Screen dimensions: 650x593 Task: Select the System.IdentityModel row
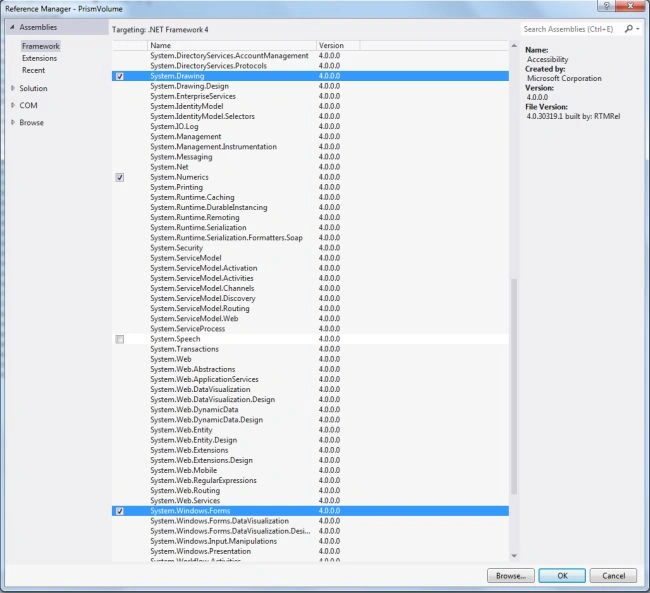tap(310, 106)
